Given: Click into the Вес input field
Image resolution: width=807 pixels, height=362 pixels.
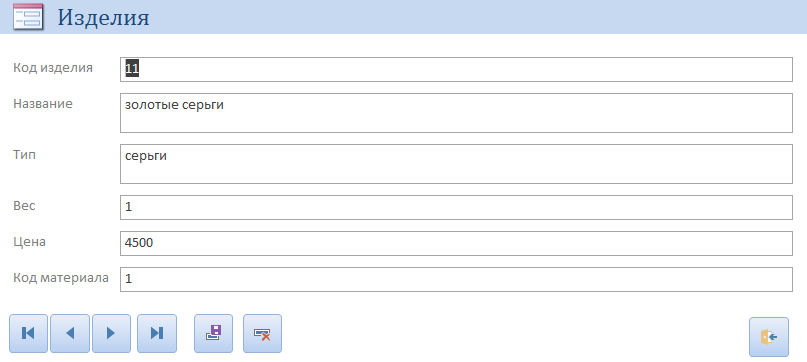Looking at the screenshot, I should point(456,208).
